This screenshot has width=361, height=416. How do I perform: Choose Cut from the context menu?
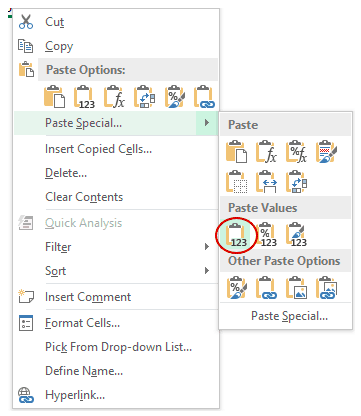point(116,22)
